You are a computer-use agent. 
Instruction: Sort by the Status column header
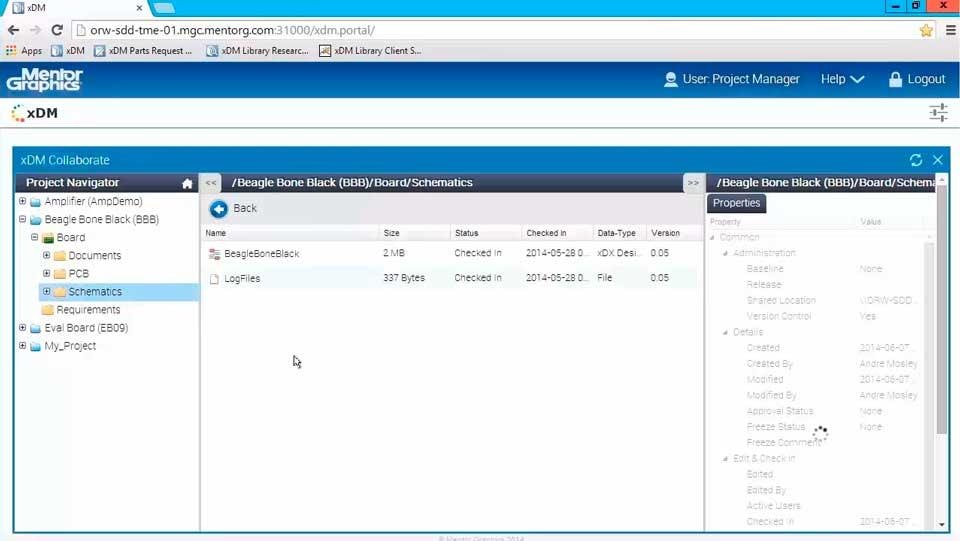[486, 233]
